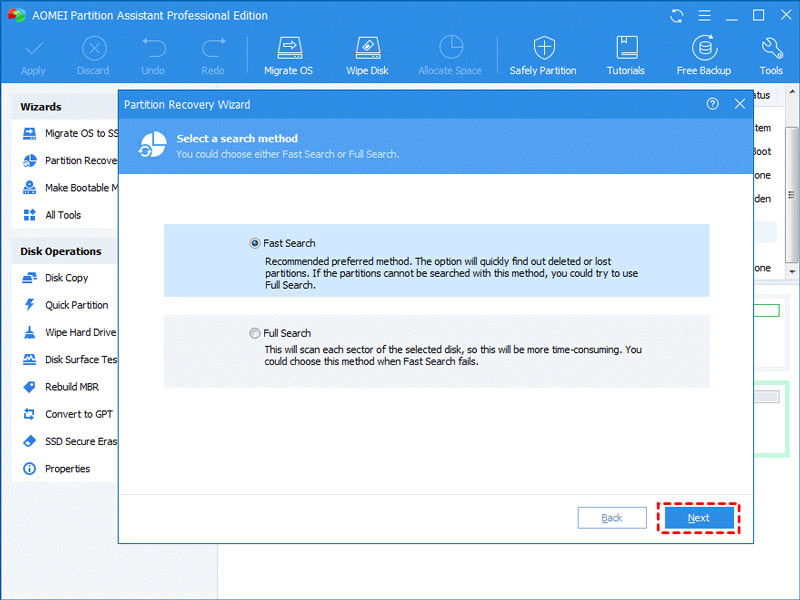Click the Full Search description text
The width and height of the screenshot is (800, 600).
[453, 356]
